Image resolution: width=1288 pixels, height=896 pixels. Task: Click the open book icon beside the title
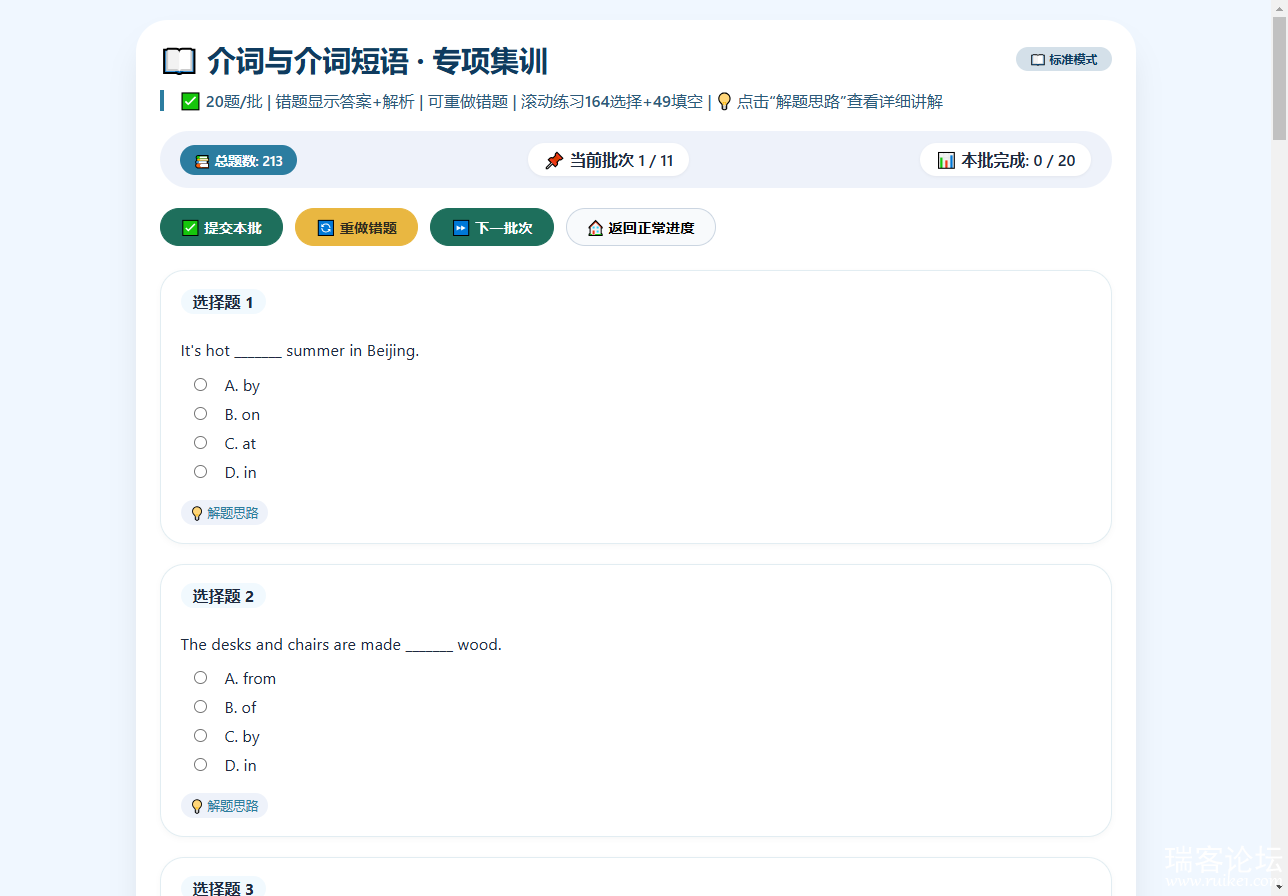click(x=179, y=61)
